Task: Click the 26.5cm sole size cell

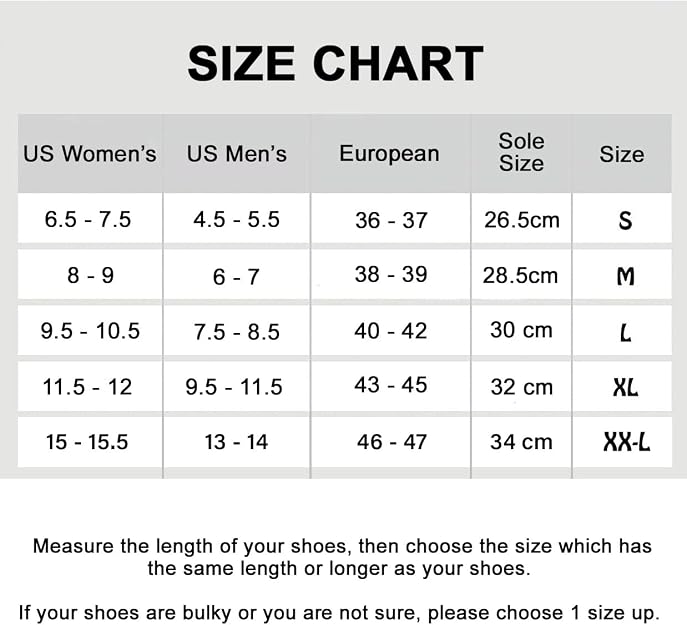Action: (x=522, y=220)
